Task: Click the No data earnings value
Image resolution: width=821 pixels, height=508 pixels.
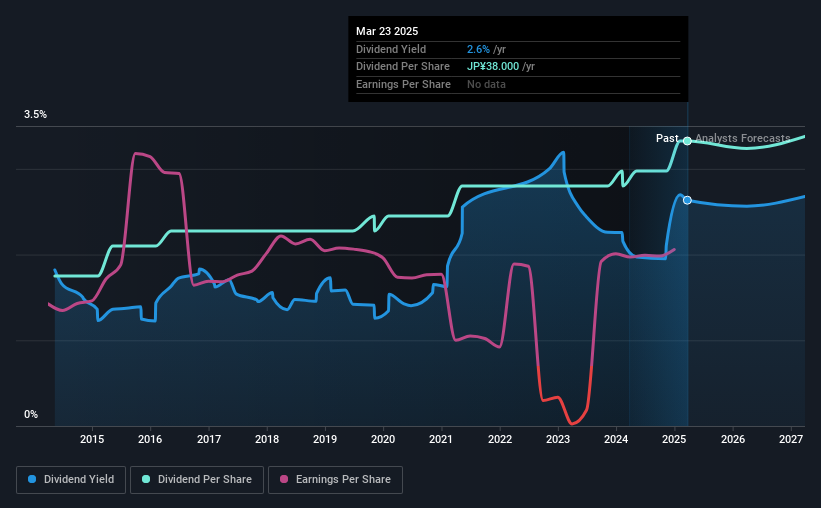Action: 486,84
